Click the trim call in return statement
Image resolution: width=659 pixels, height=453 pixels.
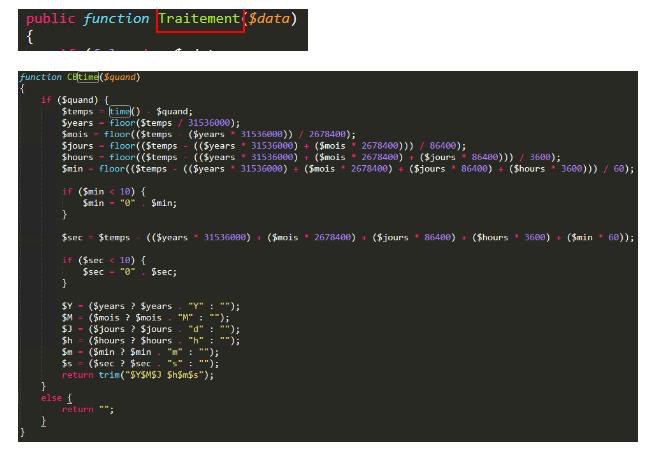click(x=109, y=375)
